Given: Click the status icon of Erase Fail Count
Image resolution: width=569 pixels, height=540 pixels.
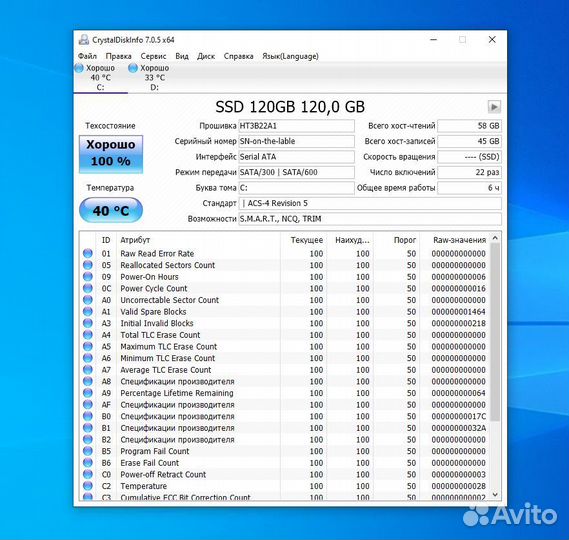Looking at the screenshot, I should click(x=88, y=462).
